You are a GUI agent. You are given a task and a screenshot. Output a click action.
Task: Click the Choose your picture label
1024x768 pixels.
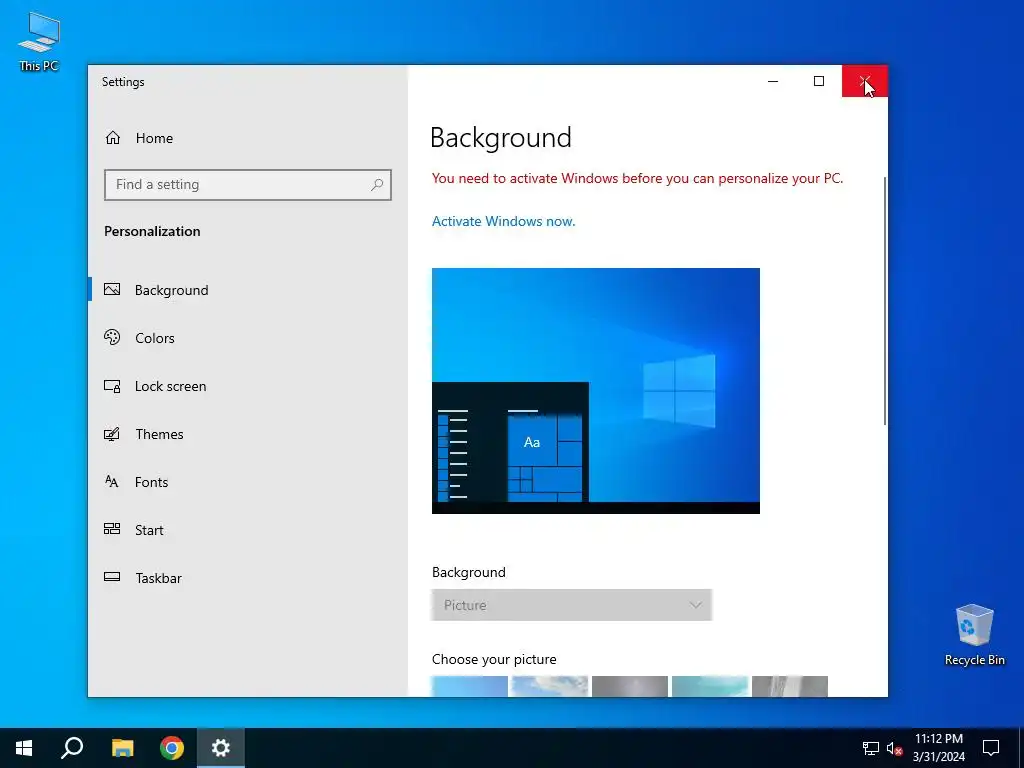pos(494,660)
